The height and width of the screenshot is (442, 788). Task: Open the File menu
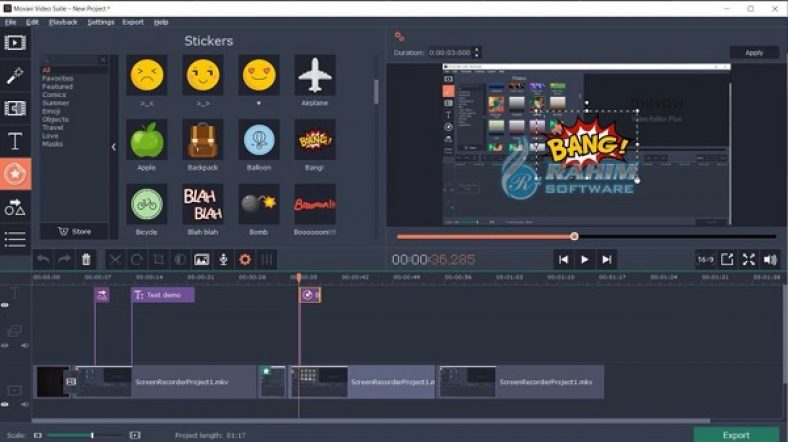pyautogui.click(x=11, y=22)
